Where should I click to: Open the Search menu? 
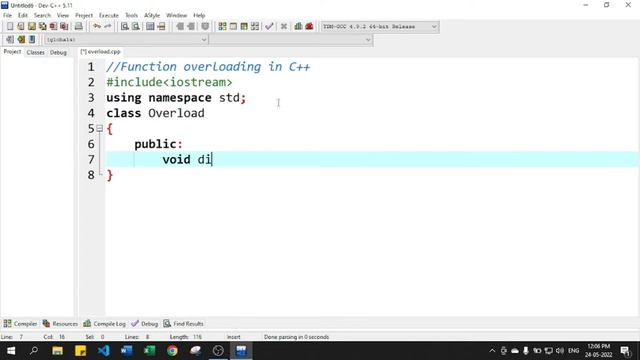click(x=42, y=16)
